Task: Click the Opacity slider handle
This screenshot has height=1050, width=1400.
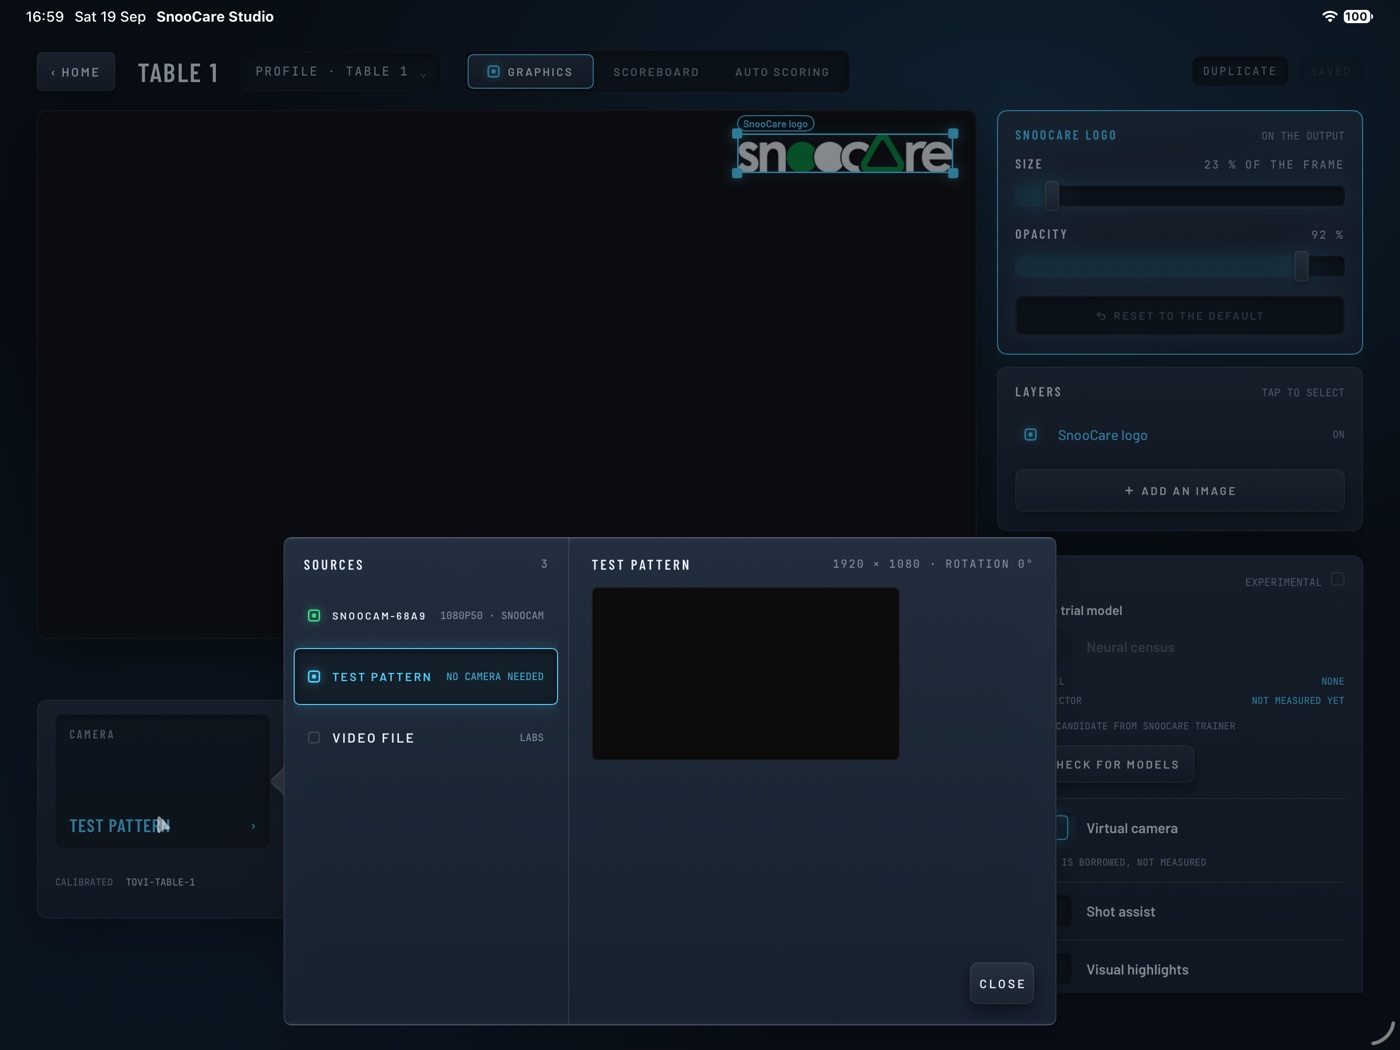Action: (x=1301, y=266)
